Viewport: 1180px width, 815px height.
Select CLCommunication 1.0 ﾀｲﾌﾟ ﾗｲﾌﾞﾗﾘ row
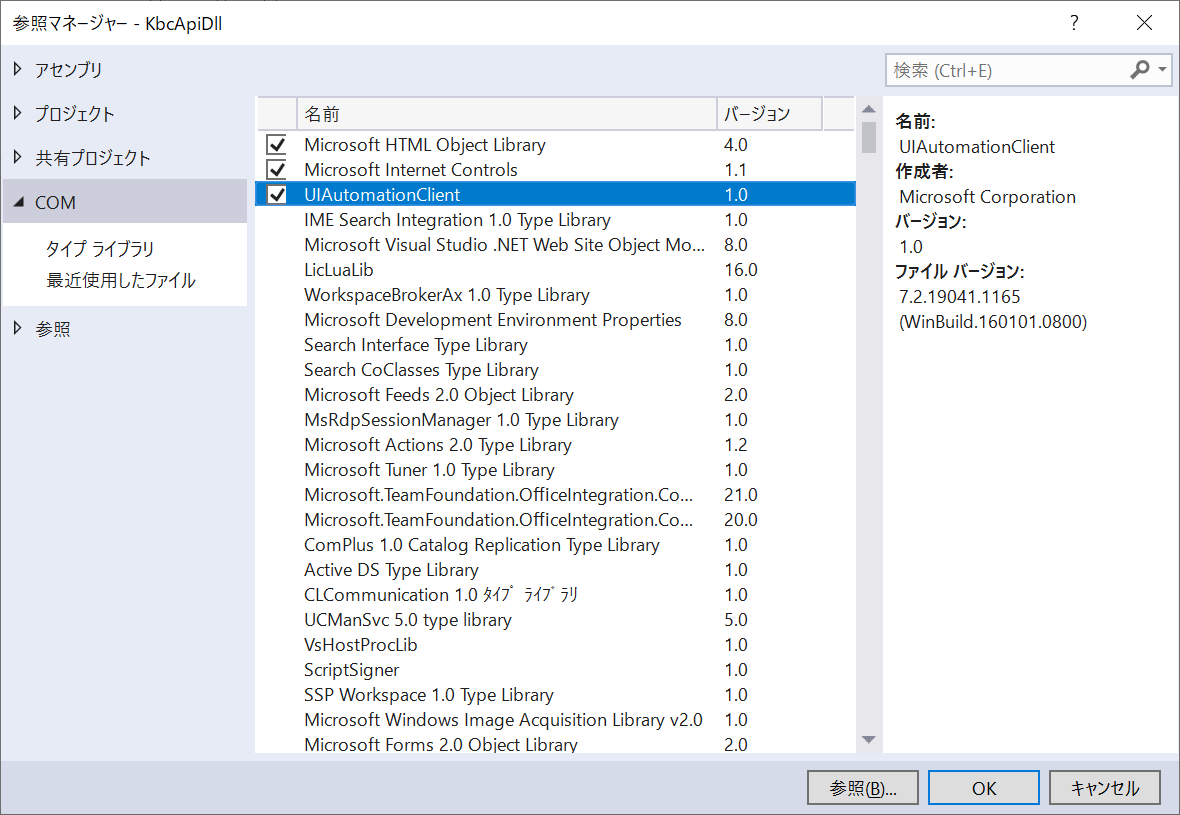click(555, 594)
